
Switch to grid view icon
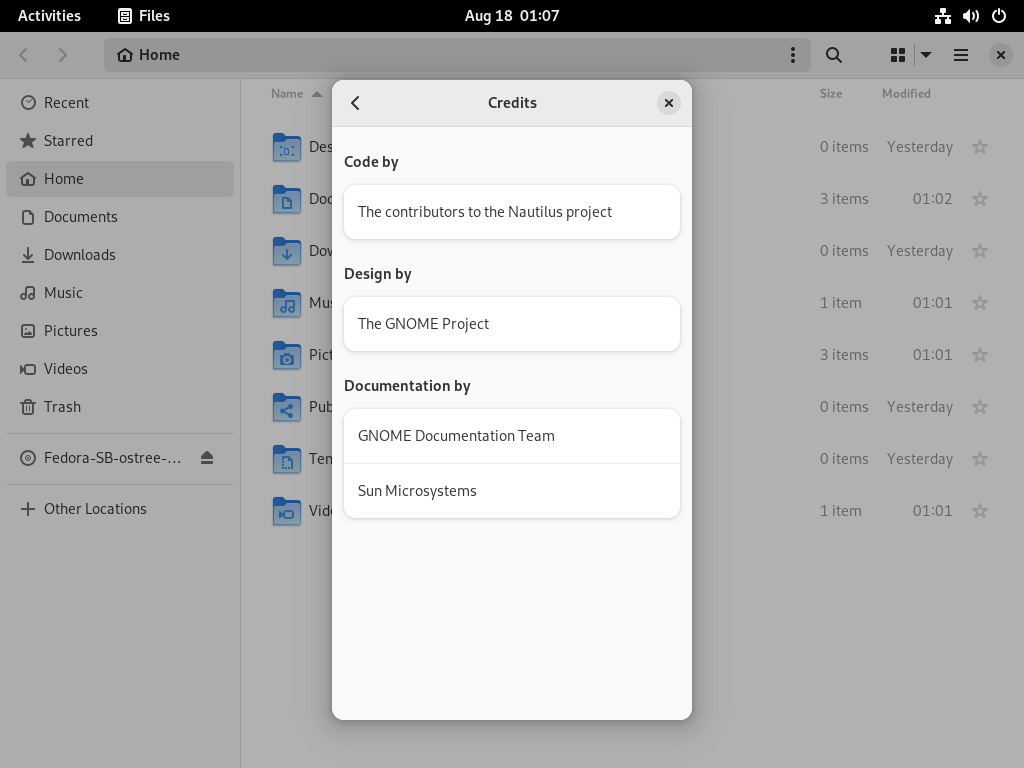tap(898, 55)
